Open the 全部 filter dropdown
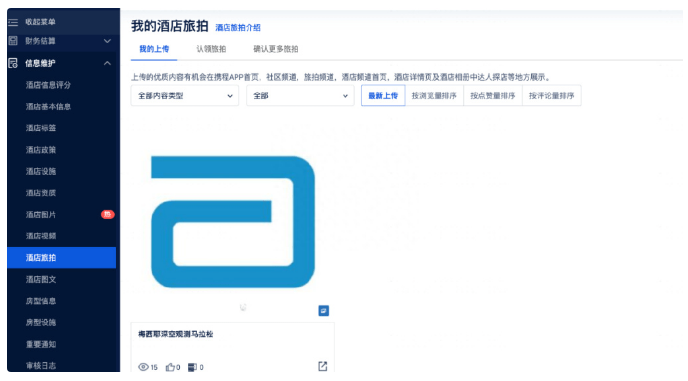Screen dimensions: 688x381 [x=300, y=96]
